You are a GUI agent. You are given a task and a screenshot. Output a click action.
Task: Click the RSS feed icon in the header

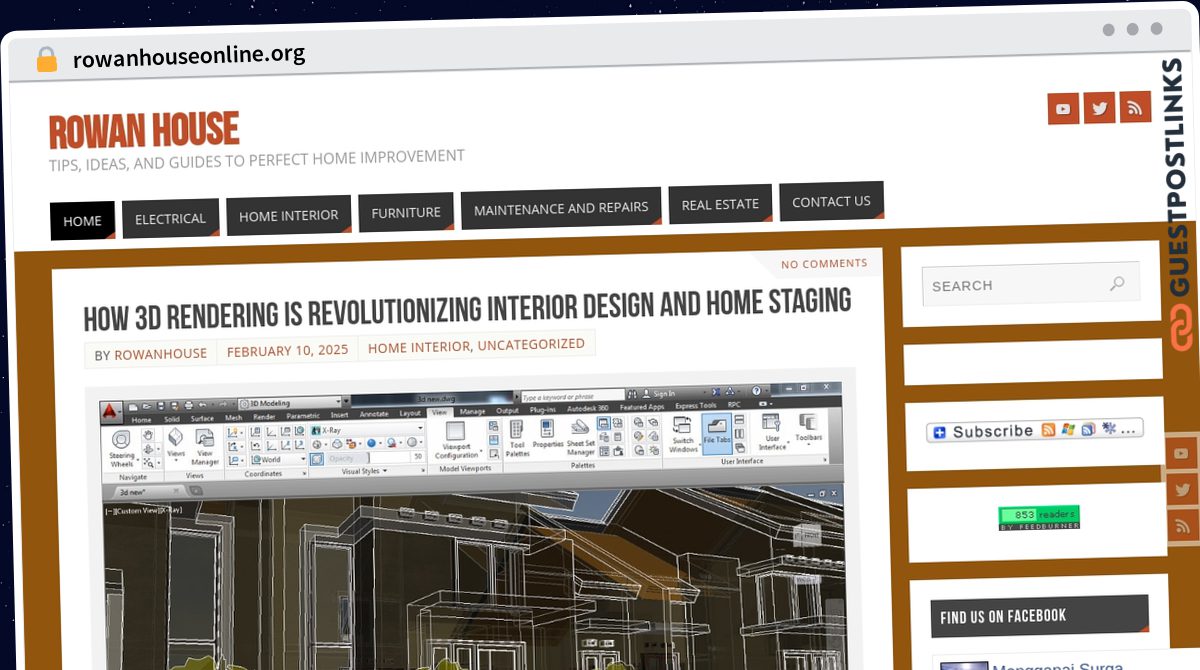[x=1135, y=107]
